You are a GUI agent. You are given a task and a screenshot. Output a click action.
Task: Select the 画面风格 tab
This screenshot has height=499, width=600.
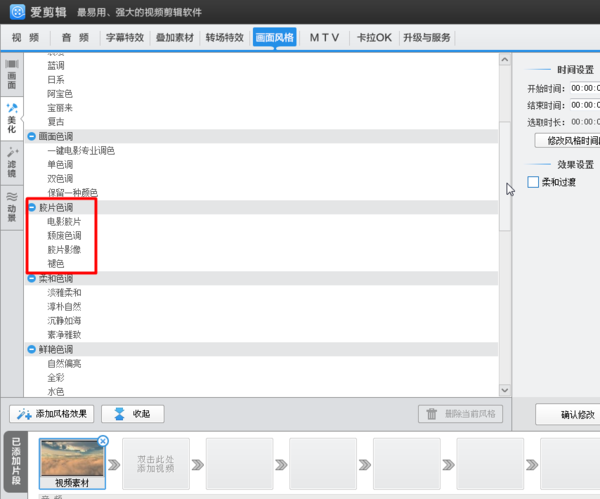[275, 38]
